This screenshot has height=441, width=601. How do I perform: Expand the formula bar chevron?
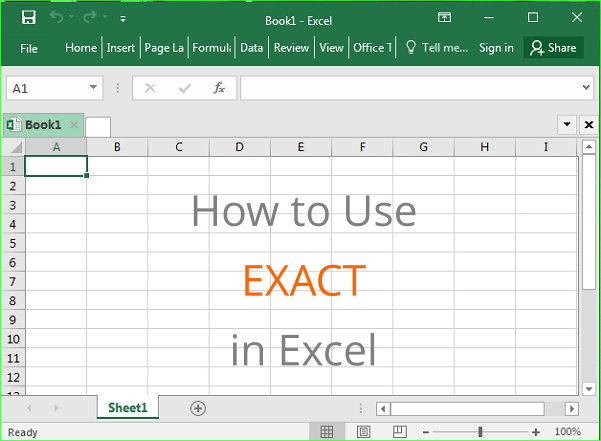pyautogui.click(x=586, y=87)
